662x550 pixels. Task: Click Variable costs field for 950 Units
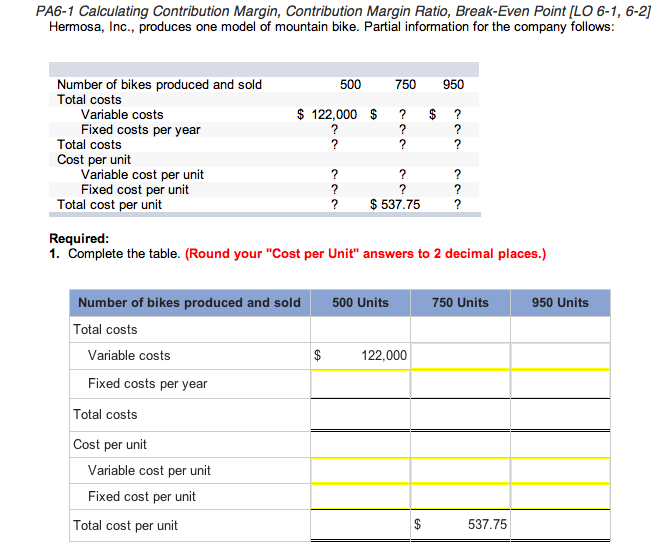pos(560,356)
